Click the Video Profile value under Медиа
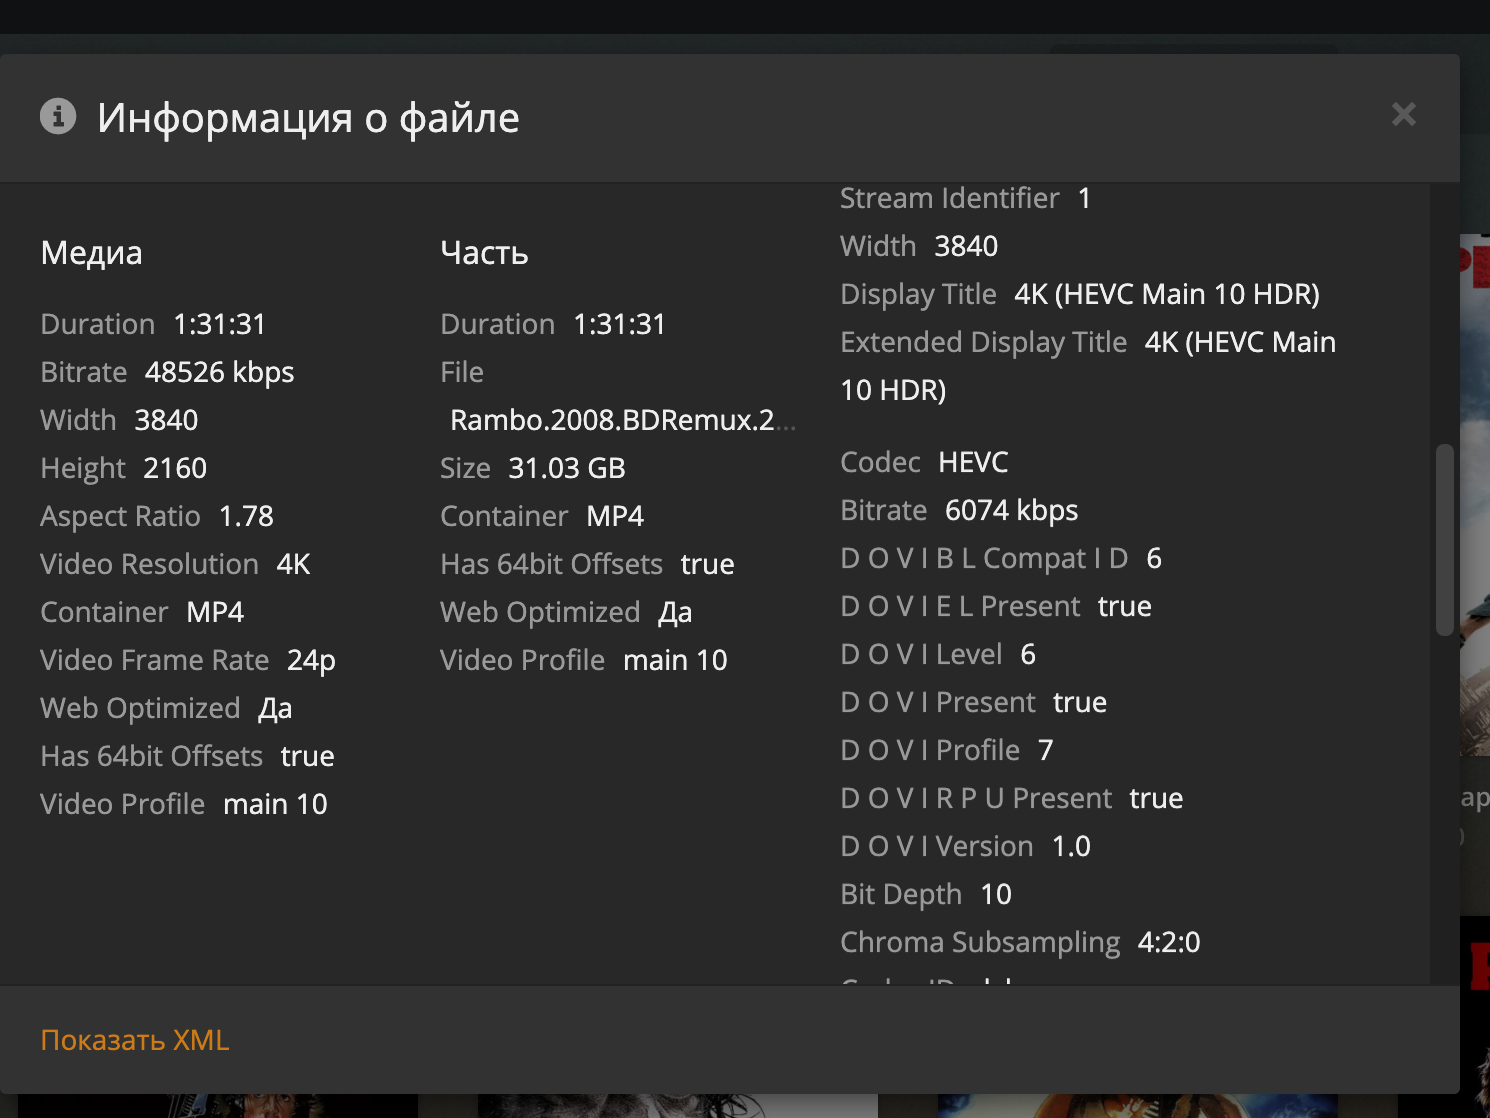This screenshot has height=1118, width=1490. (x=275, y=804)
